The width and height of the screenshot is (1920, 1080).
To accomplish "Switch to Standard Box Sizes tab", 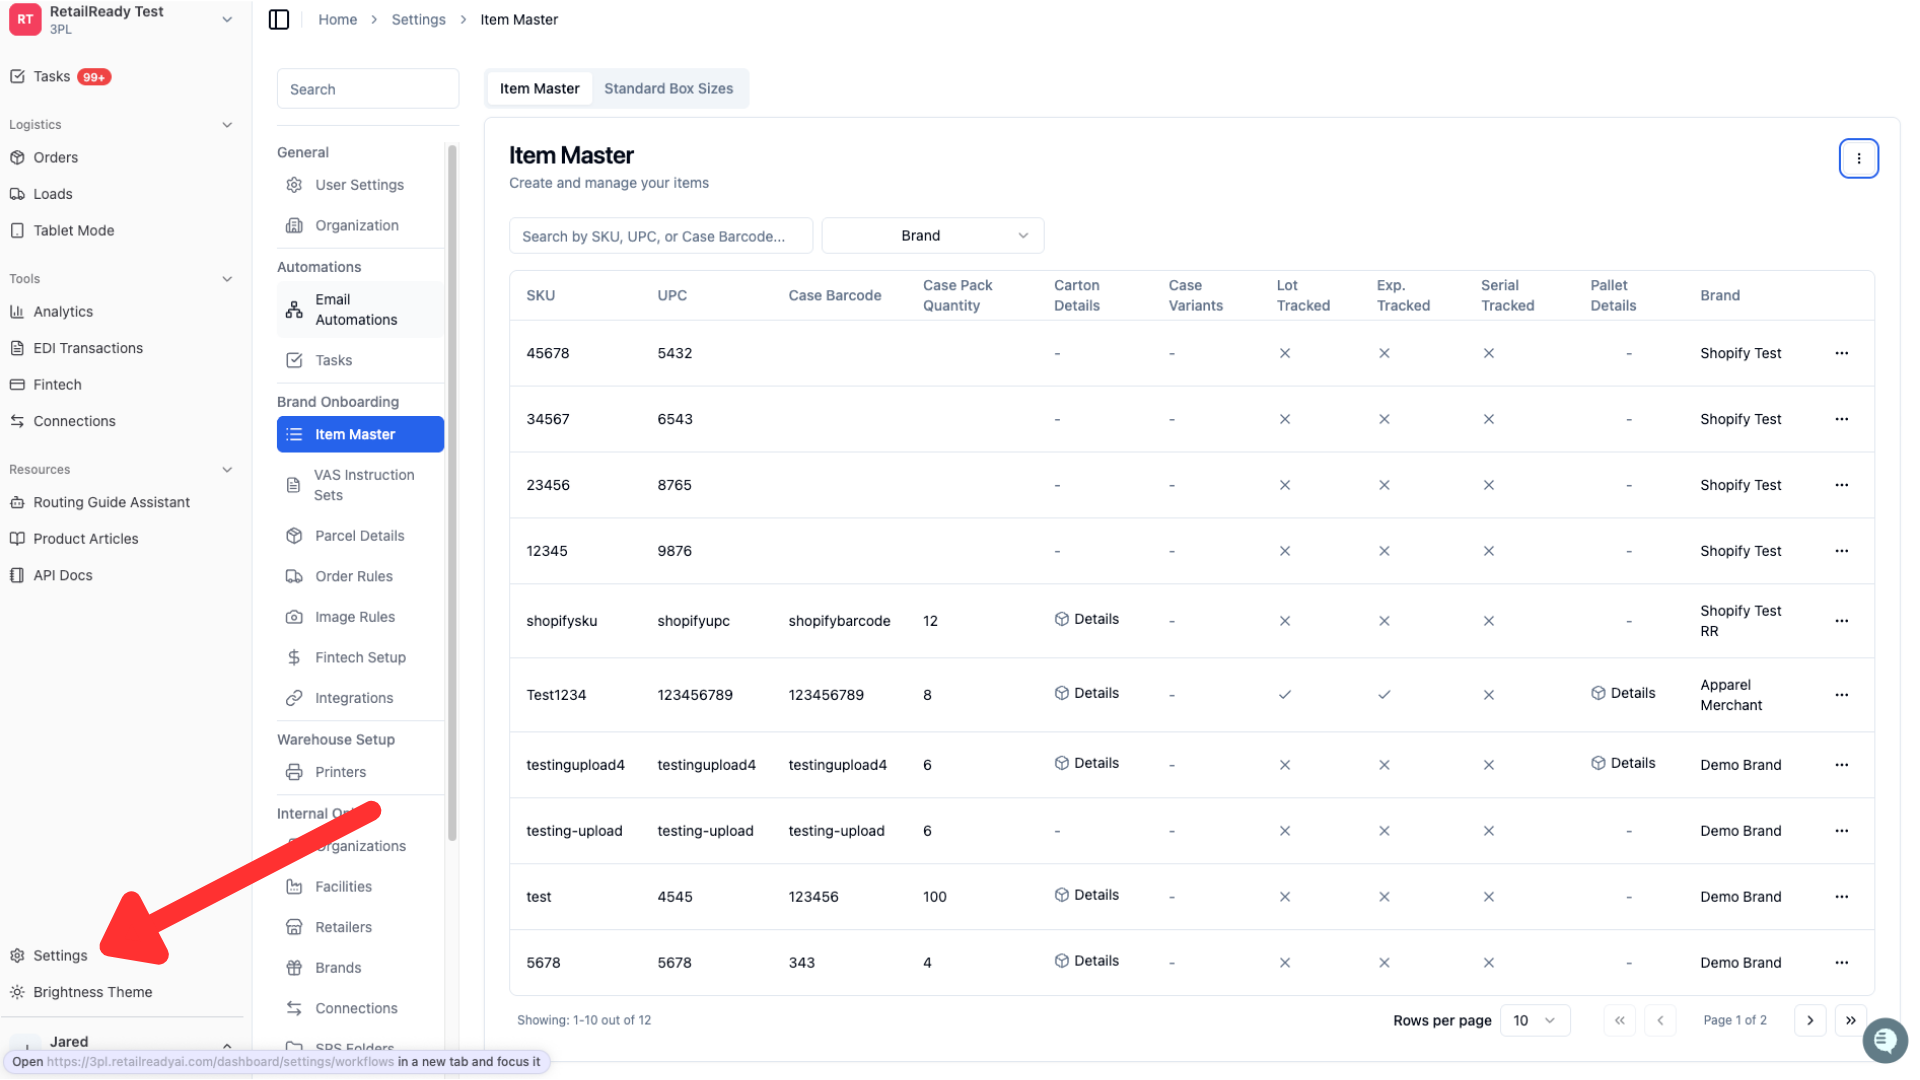I will click(x=668, y=88).
